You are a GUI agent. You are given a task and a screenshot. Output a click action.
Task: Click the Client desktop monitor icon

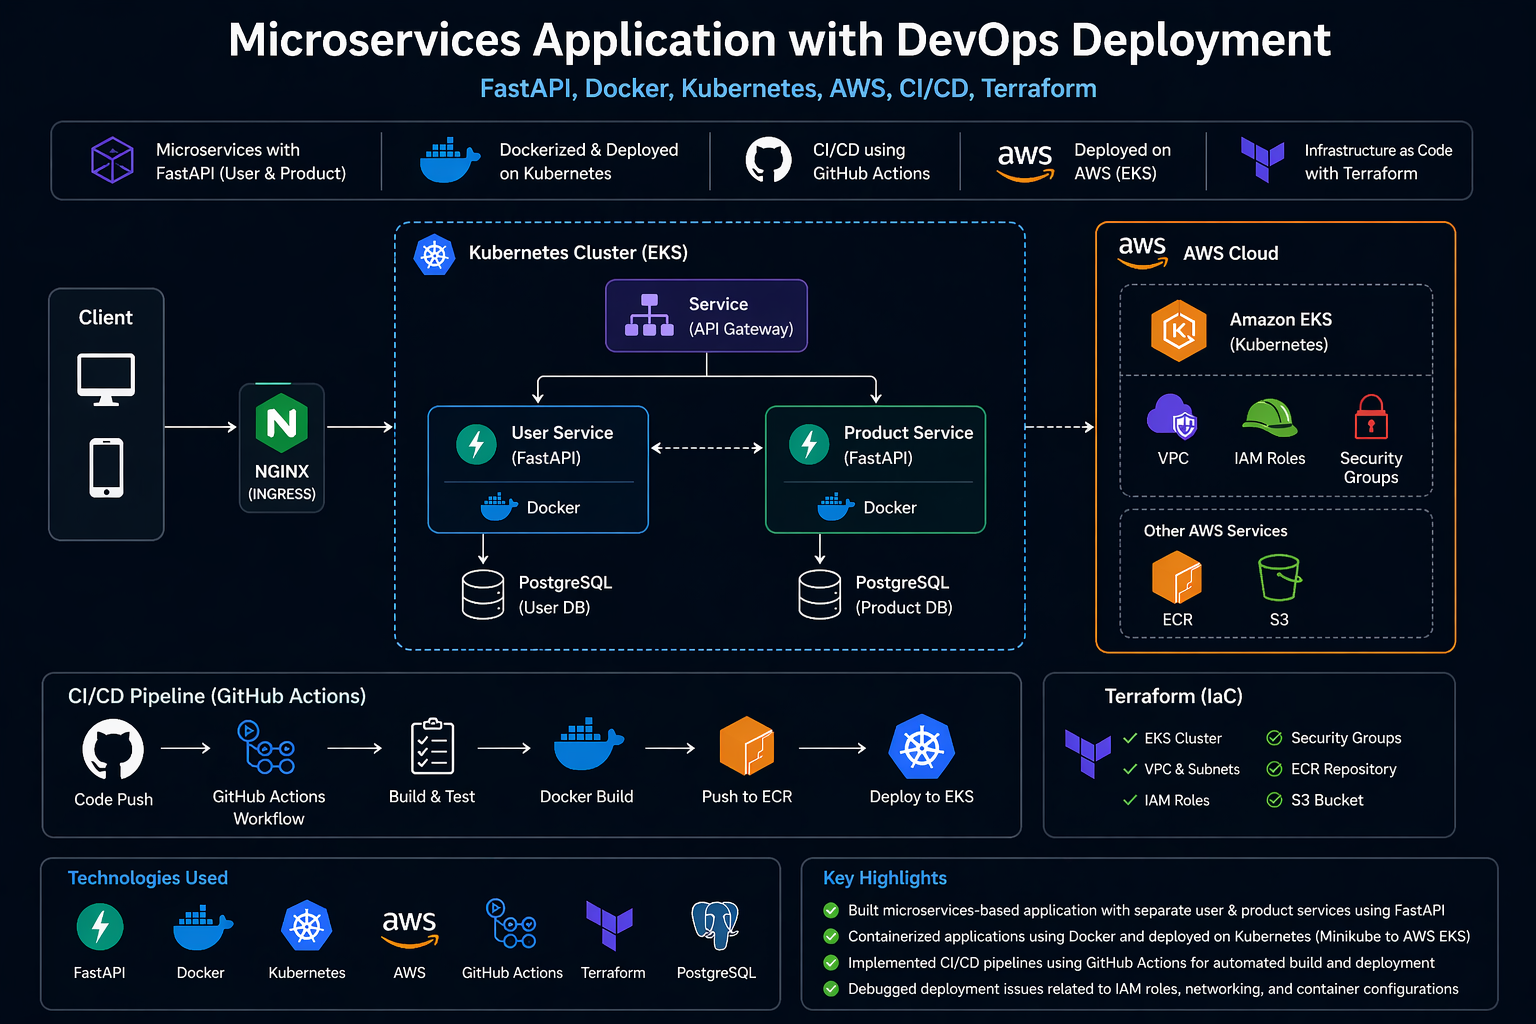pyautogui.click(x=106, y=379)
